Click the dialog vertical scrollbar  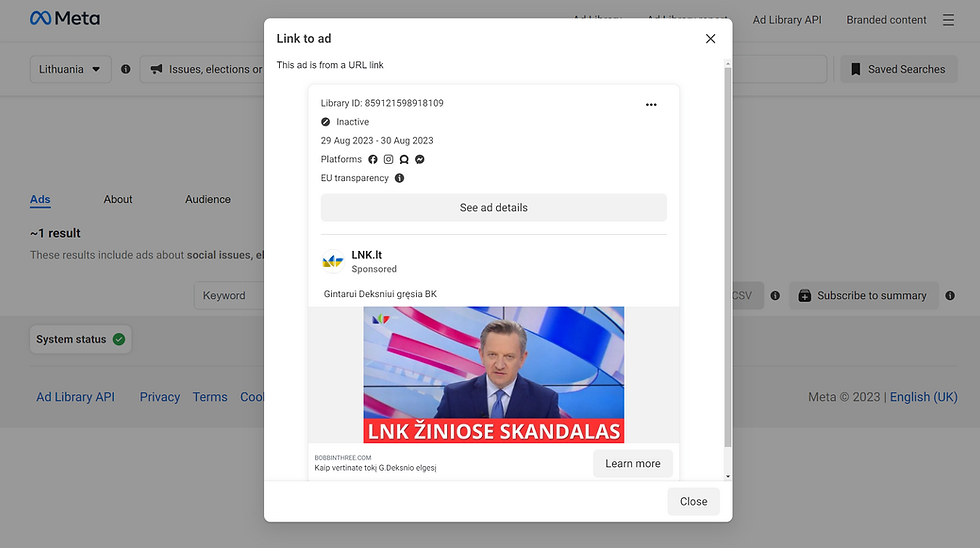click(x=728, y=256)
